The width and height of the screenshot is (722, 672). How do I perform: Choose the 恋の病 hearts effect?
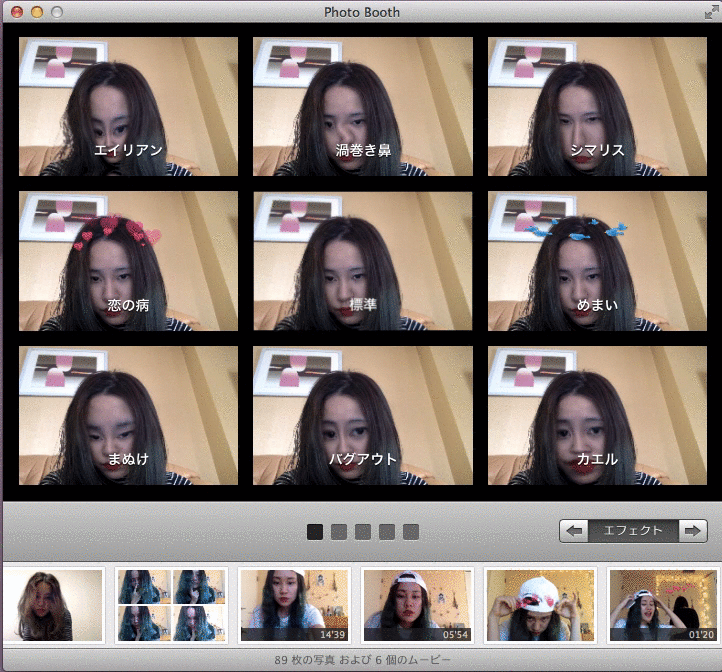128,261
